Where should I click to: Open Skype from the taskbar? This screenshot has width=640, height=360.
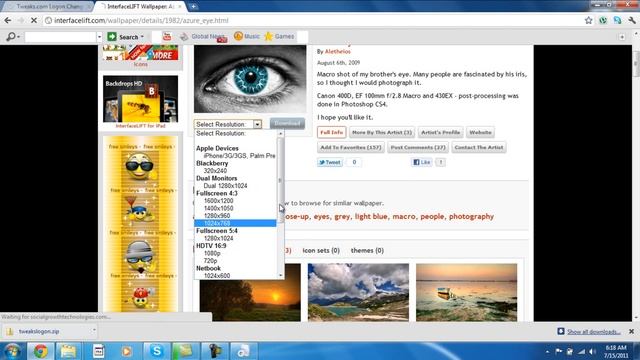click(x=156, y=351)
